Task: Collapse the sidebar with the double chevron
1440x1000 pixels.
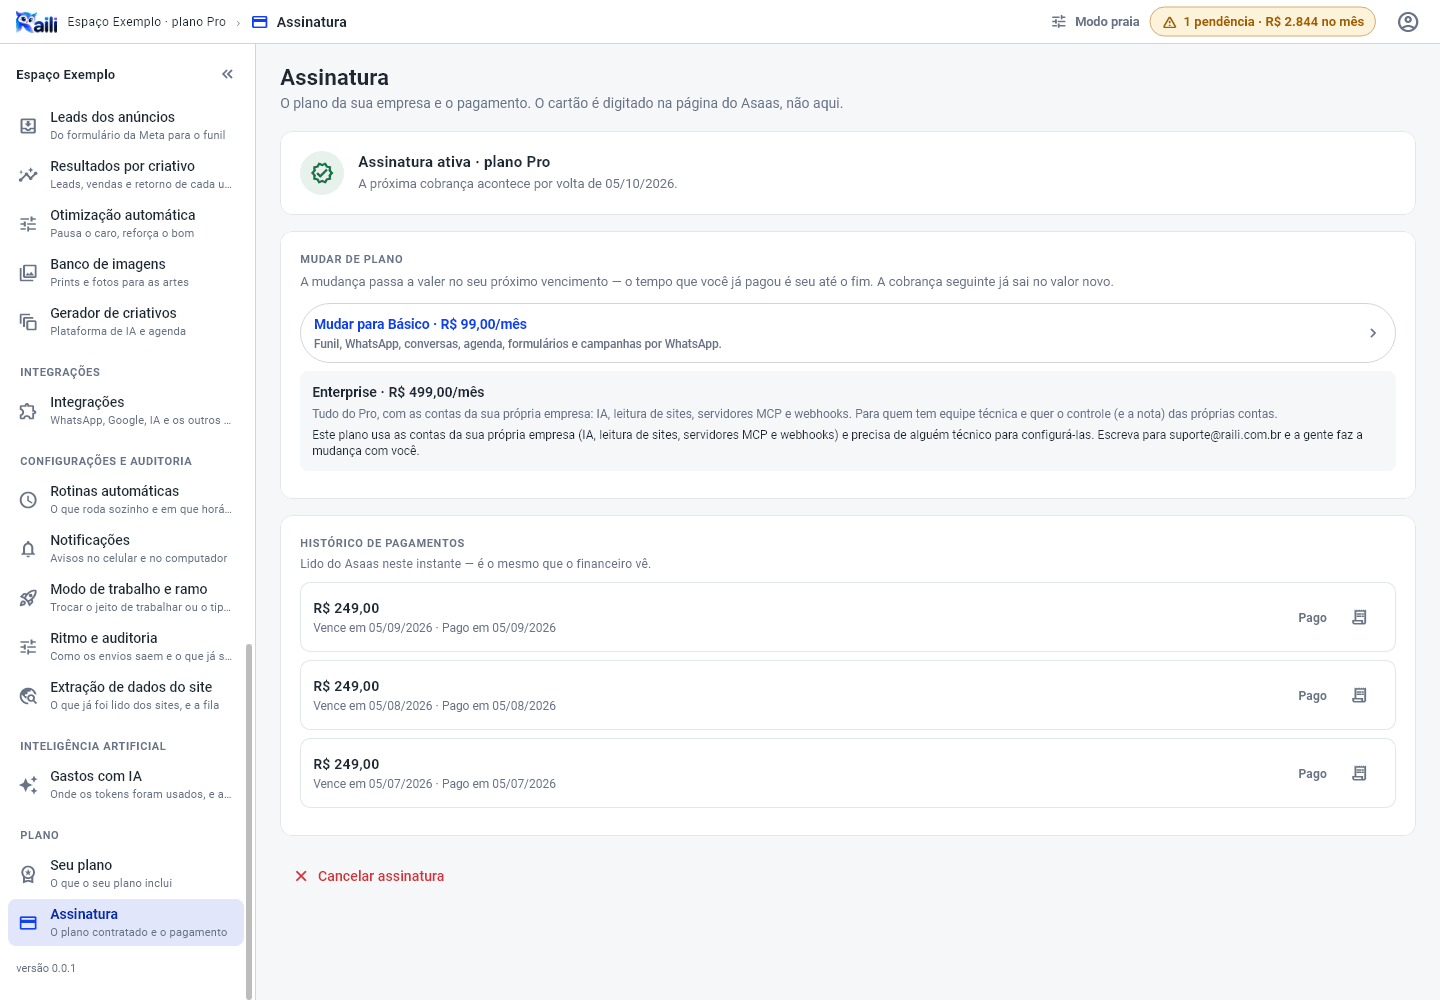Action: coord(227,74)
